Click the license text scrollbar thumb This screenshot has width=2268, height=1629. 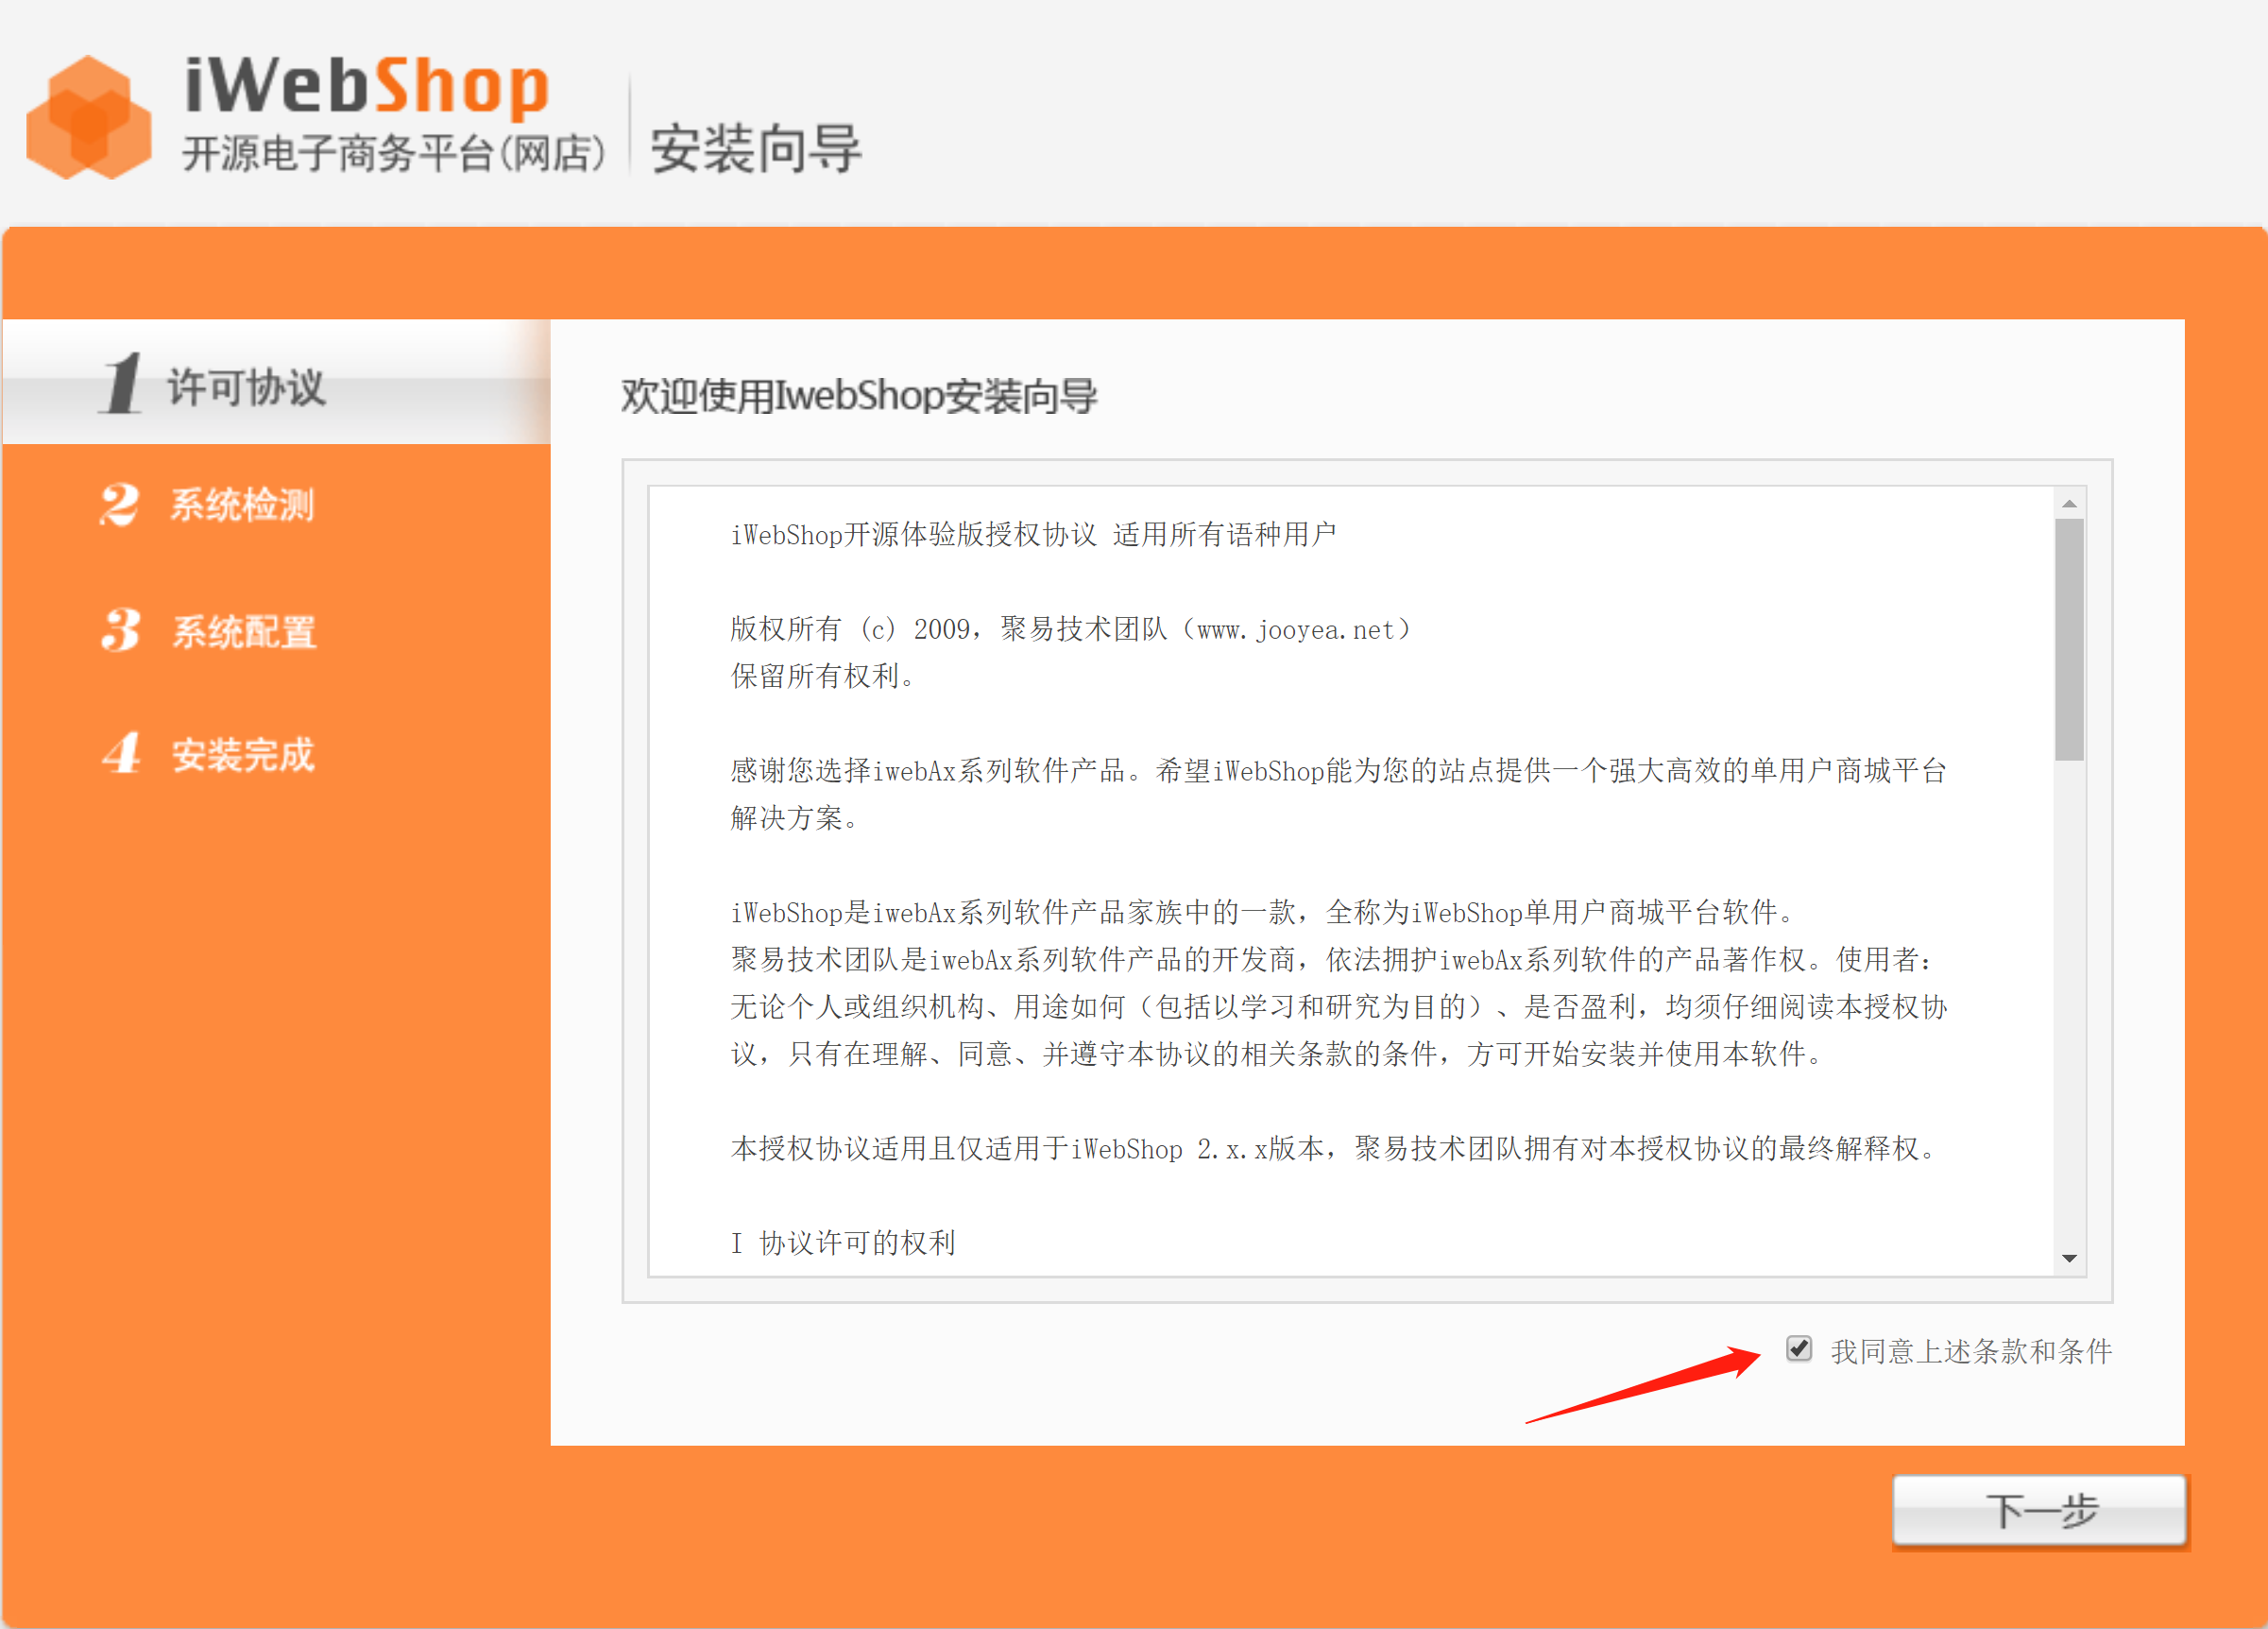point(2069,640)
